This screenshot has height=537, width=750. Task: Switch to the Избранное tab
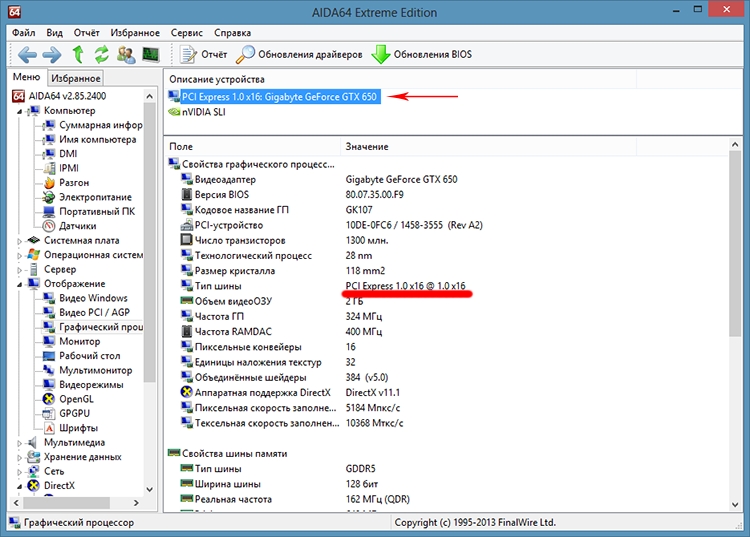pos(76,78)
